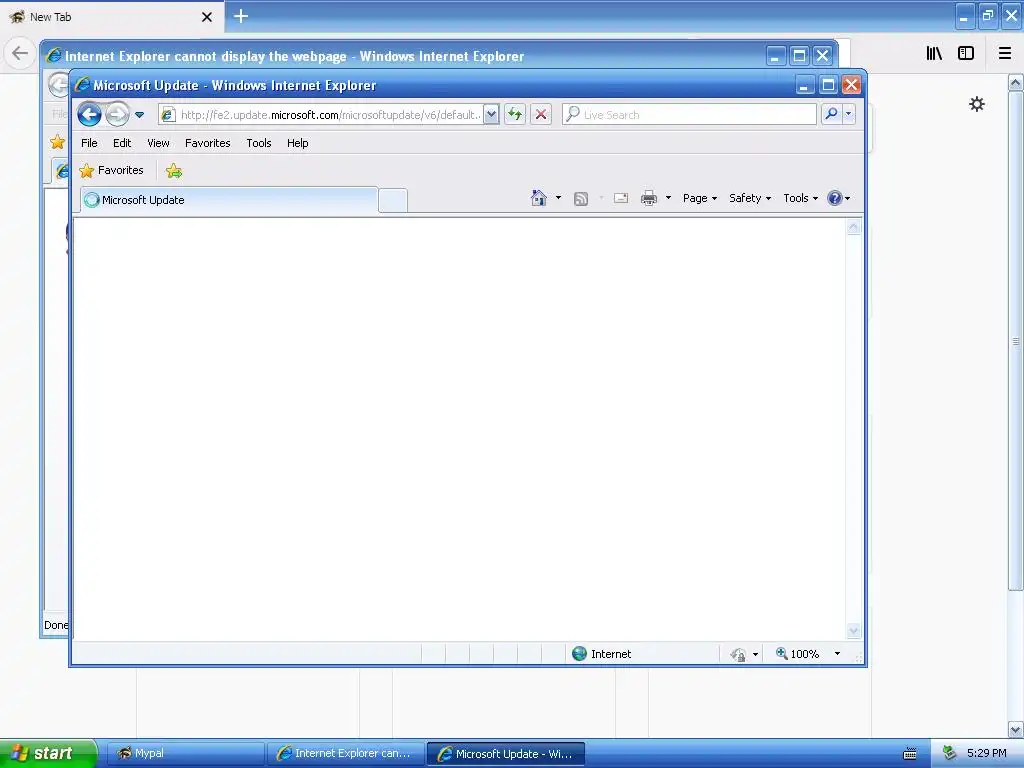The image size is (1024, 768).
Task: Click new tab page settings gear in Mypal
Action: [x=977, y=104]
